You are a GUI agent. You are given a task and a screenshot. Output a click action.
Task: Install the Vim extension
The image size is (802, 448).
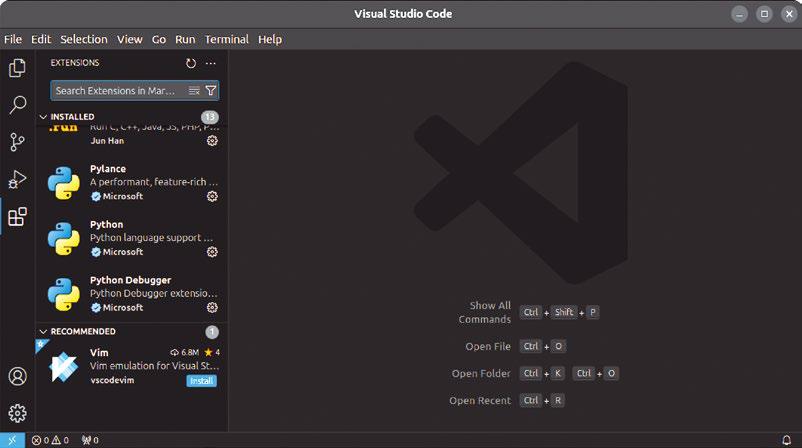[x=202, y=381]
